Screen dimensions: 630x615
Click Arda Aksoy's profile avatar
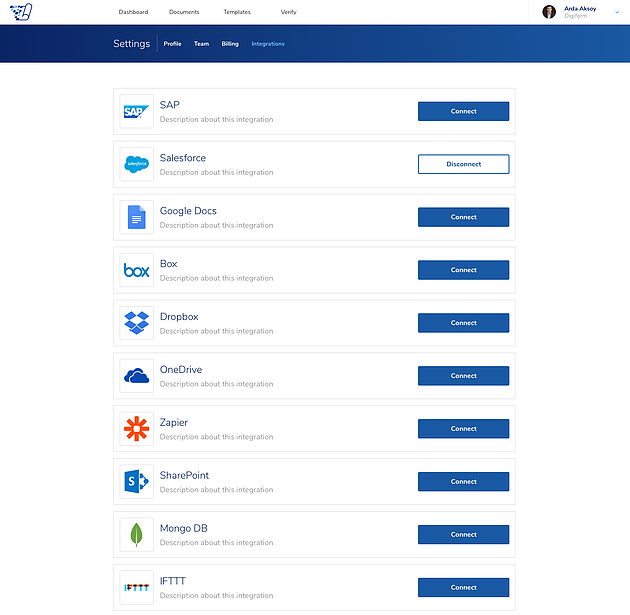click(549, 12)
